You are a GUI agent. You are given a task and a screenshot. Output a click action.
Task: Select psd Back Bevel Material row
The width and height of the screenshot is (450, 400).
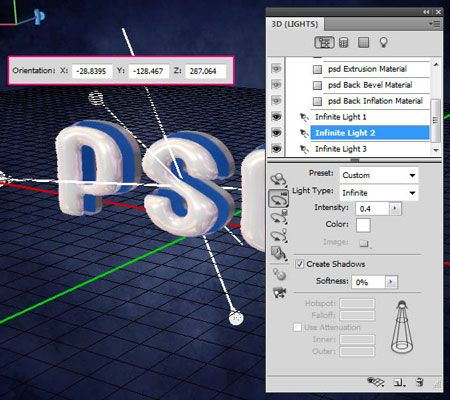click(x=376, y=85)
